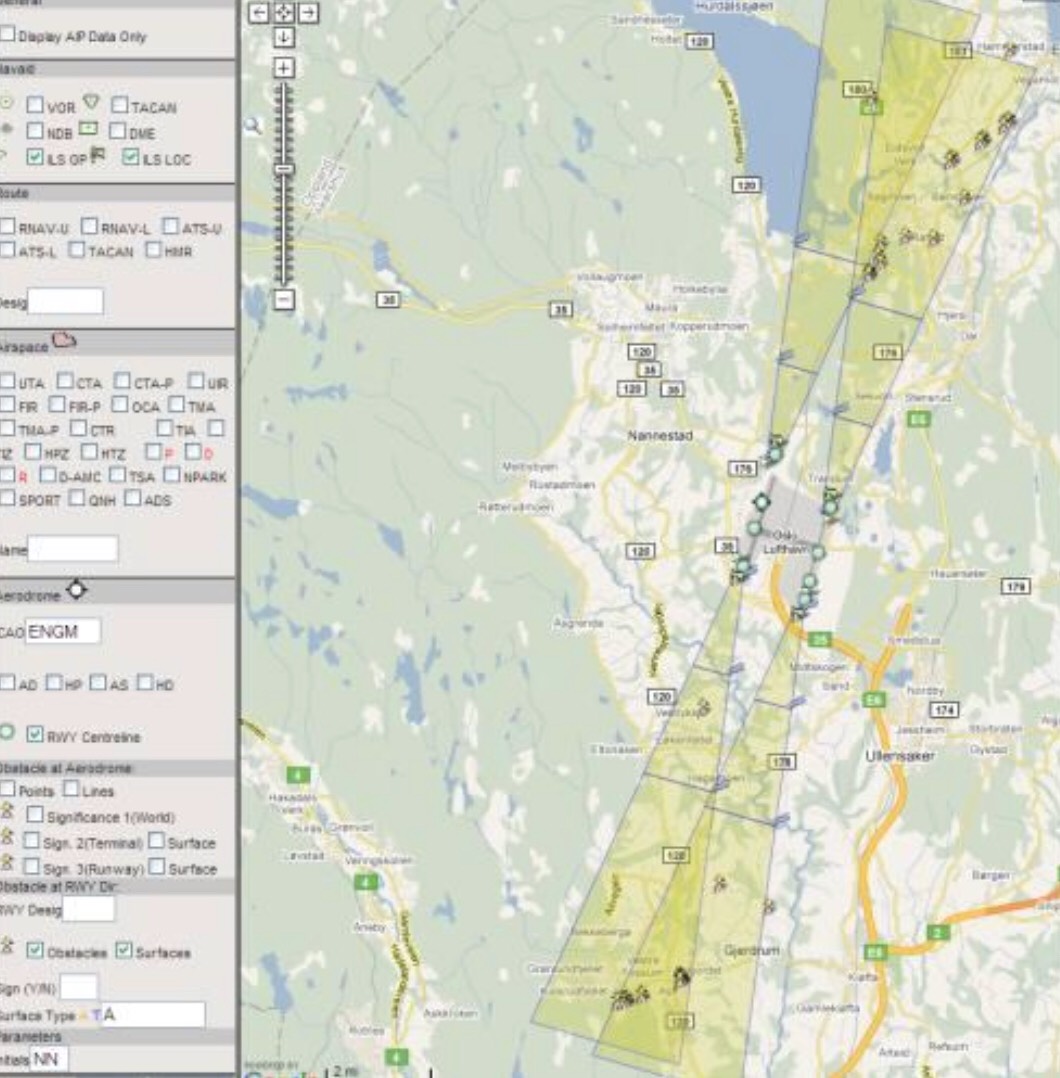Pan the map right with the arrow button
1060x1078 pixels.
(x=309, y=12)
